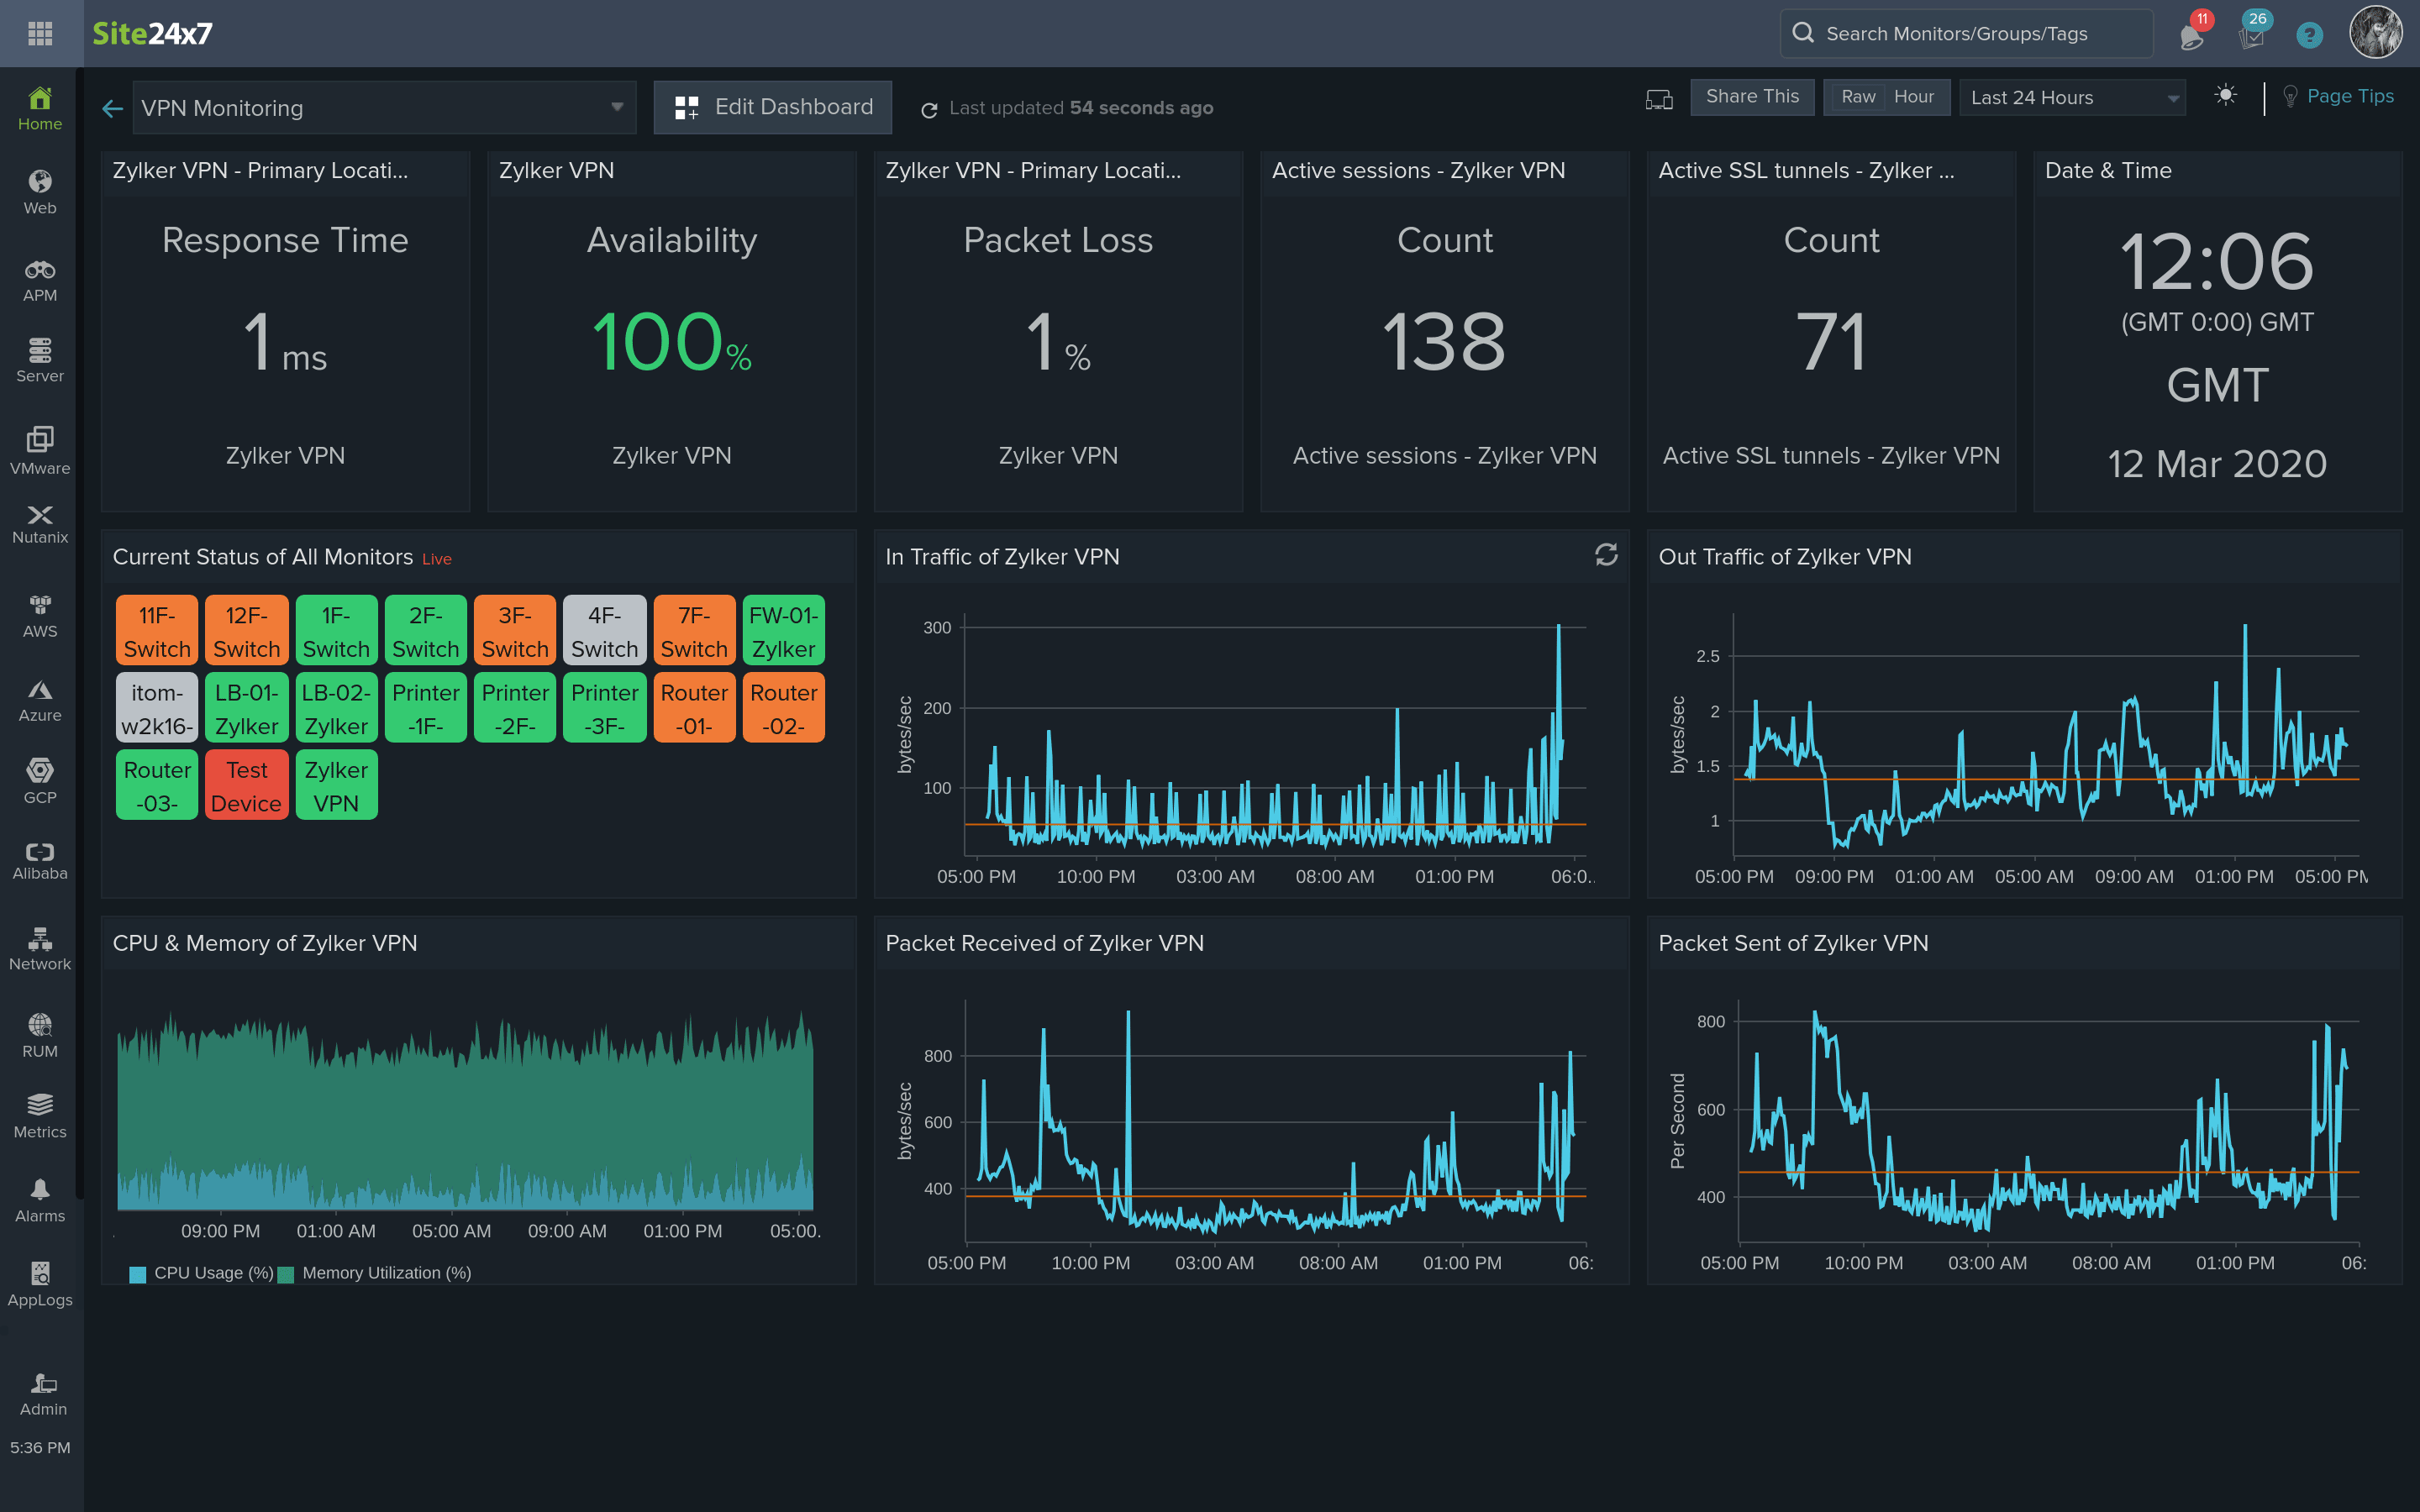Toggle the Hour view mode
Image resolution: width=2420 pixels, height=1512 pixels.
click(1915, 96)
